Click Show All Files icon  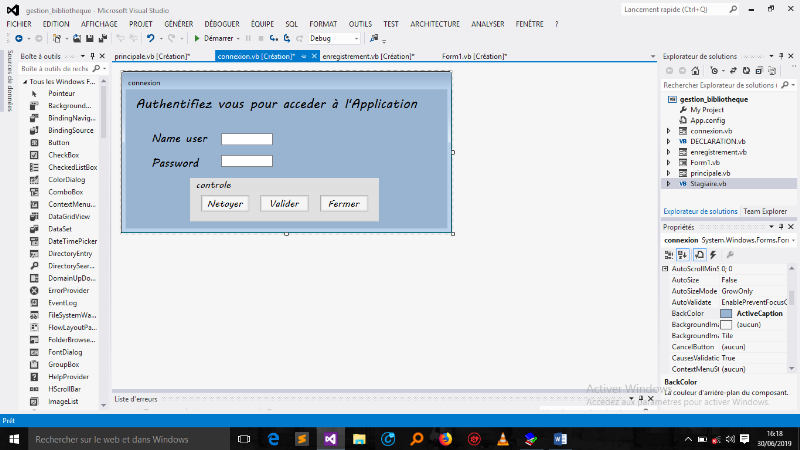pos(772,71)
